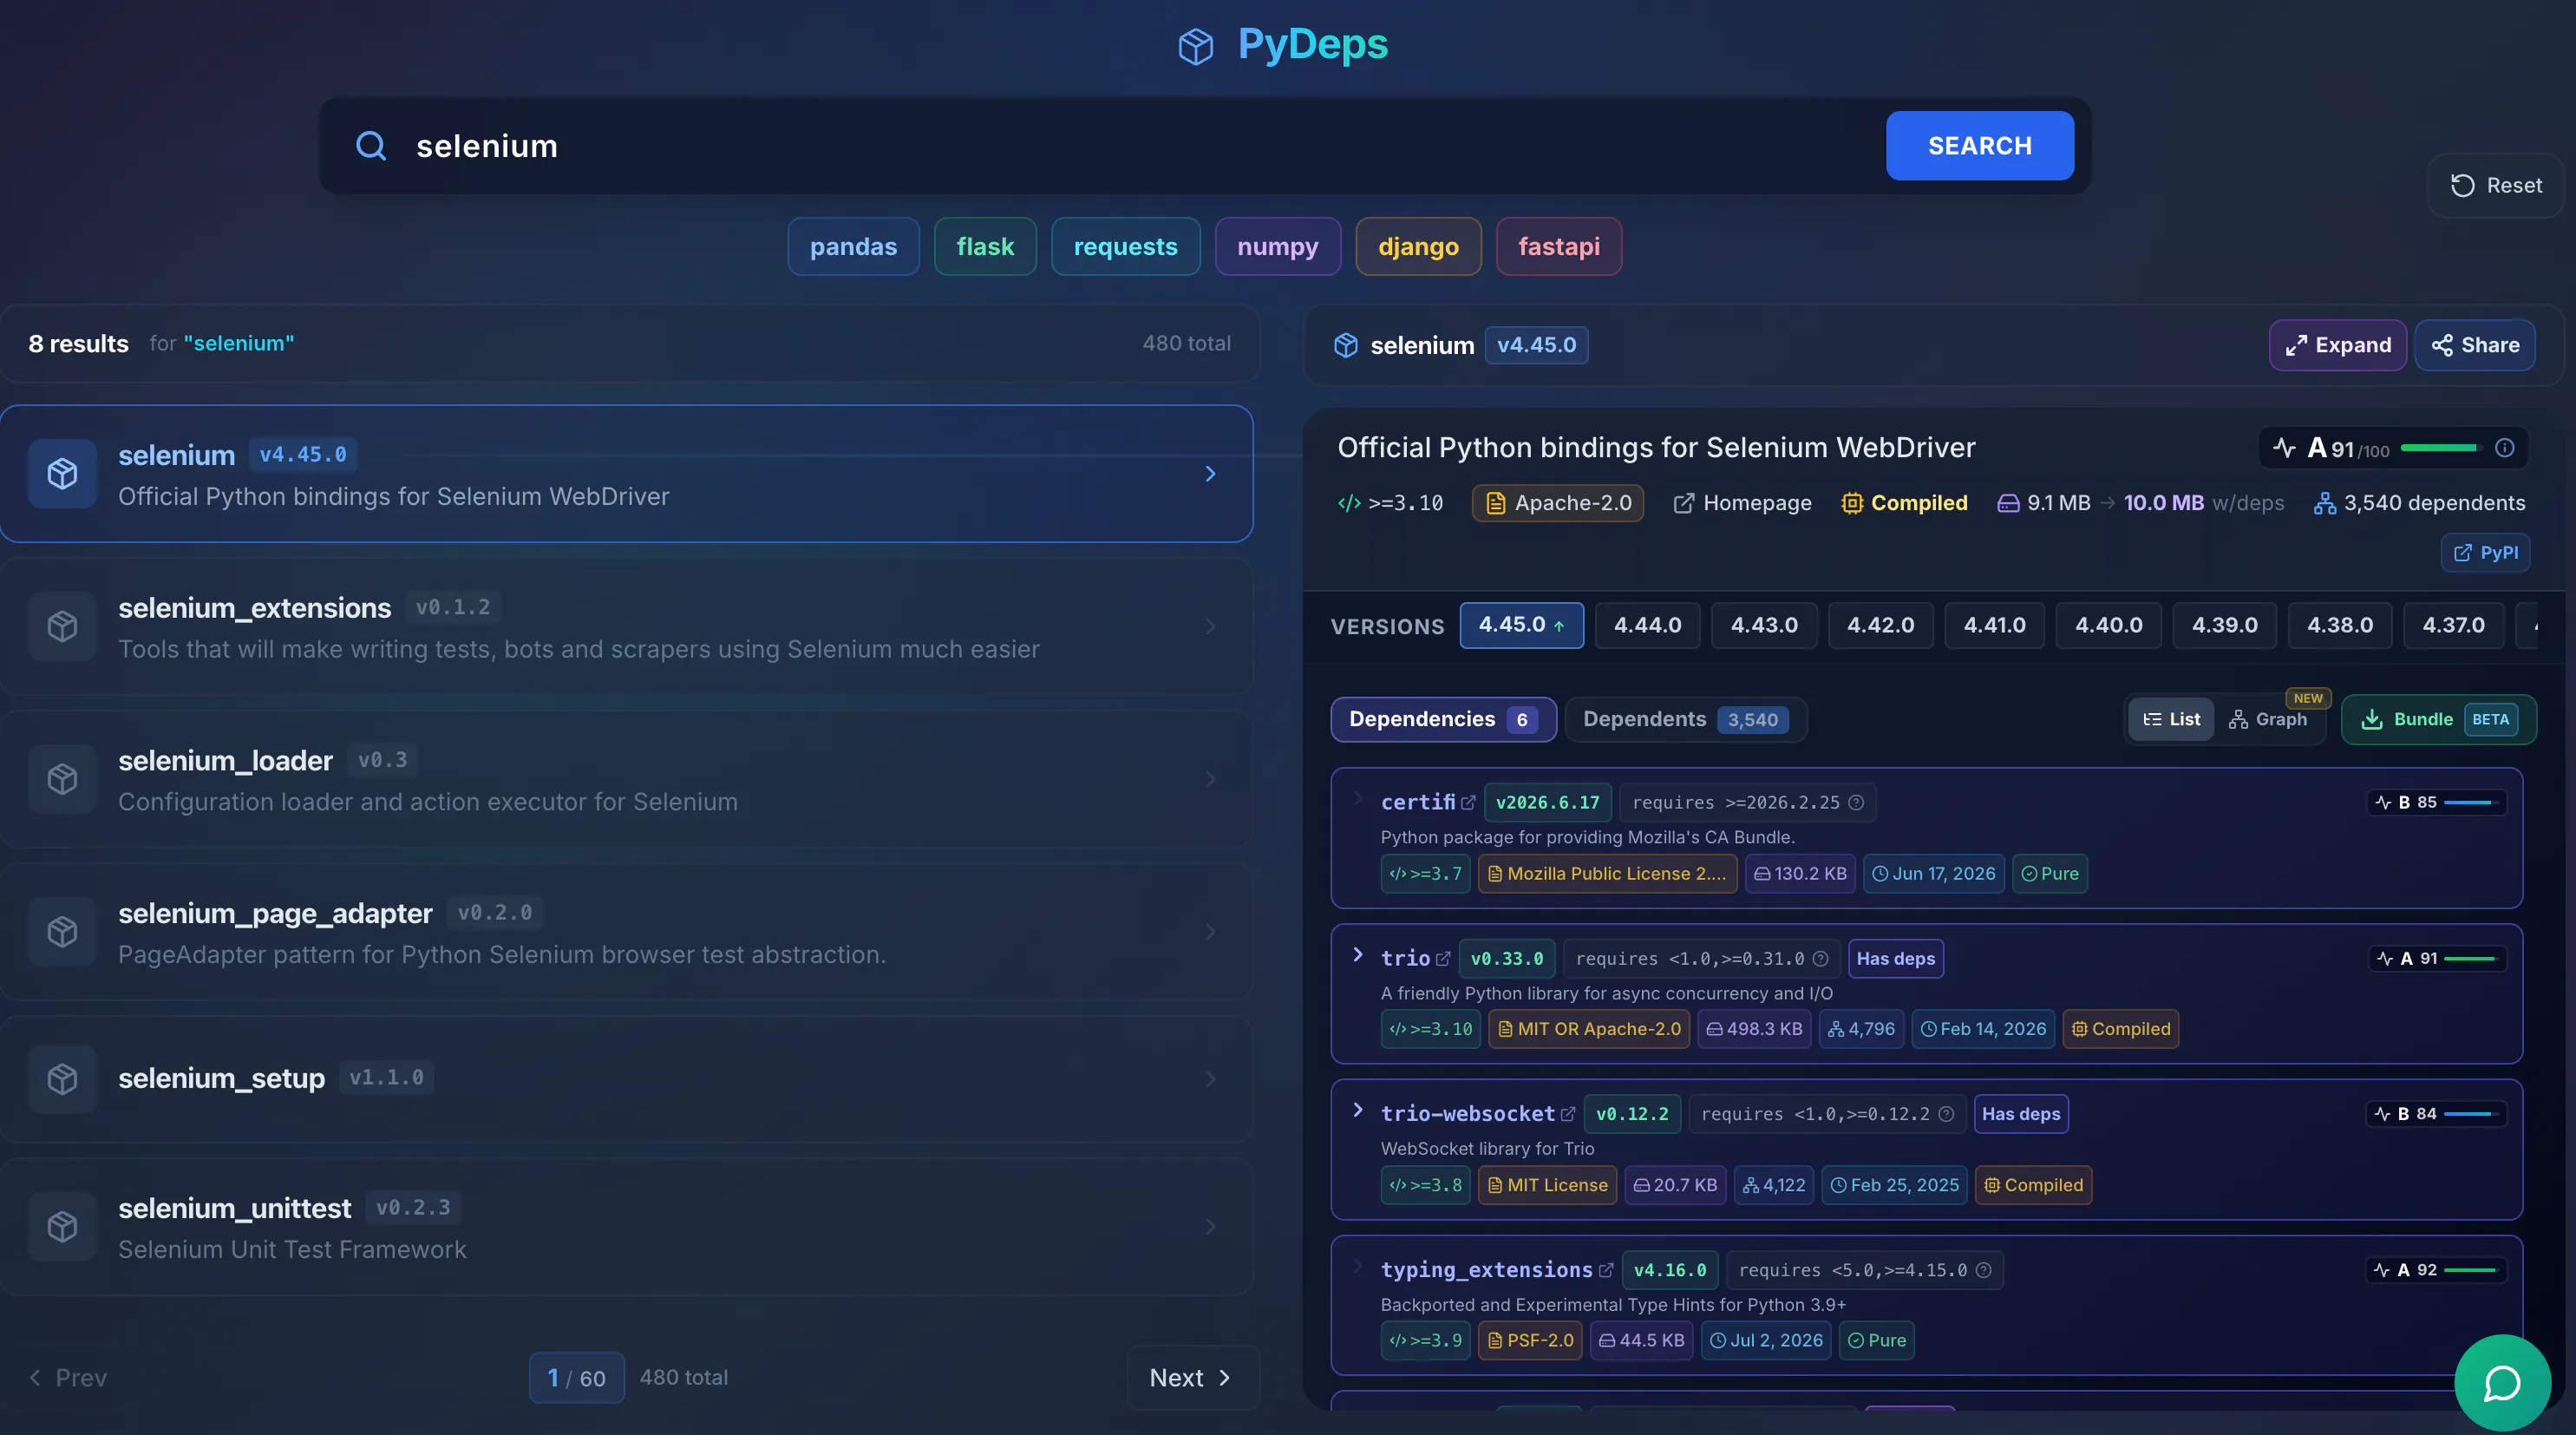The width and height of the screenshot is (2576, 1435).
Task: Select version 4.45.0
Action: pos(1521,626)
